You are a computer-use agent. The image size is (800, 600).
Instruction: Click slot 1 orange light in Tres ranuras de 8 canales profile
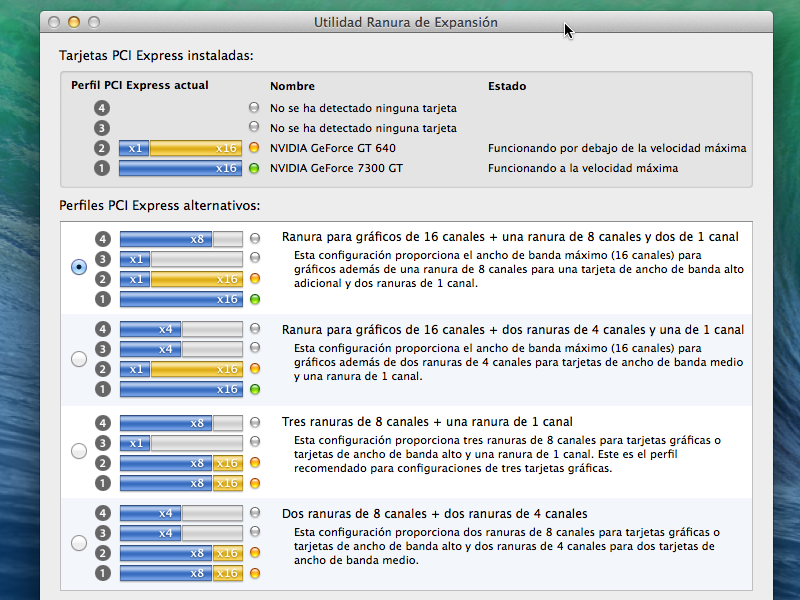pos(255,483)
